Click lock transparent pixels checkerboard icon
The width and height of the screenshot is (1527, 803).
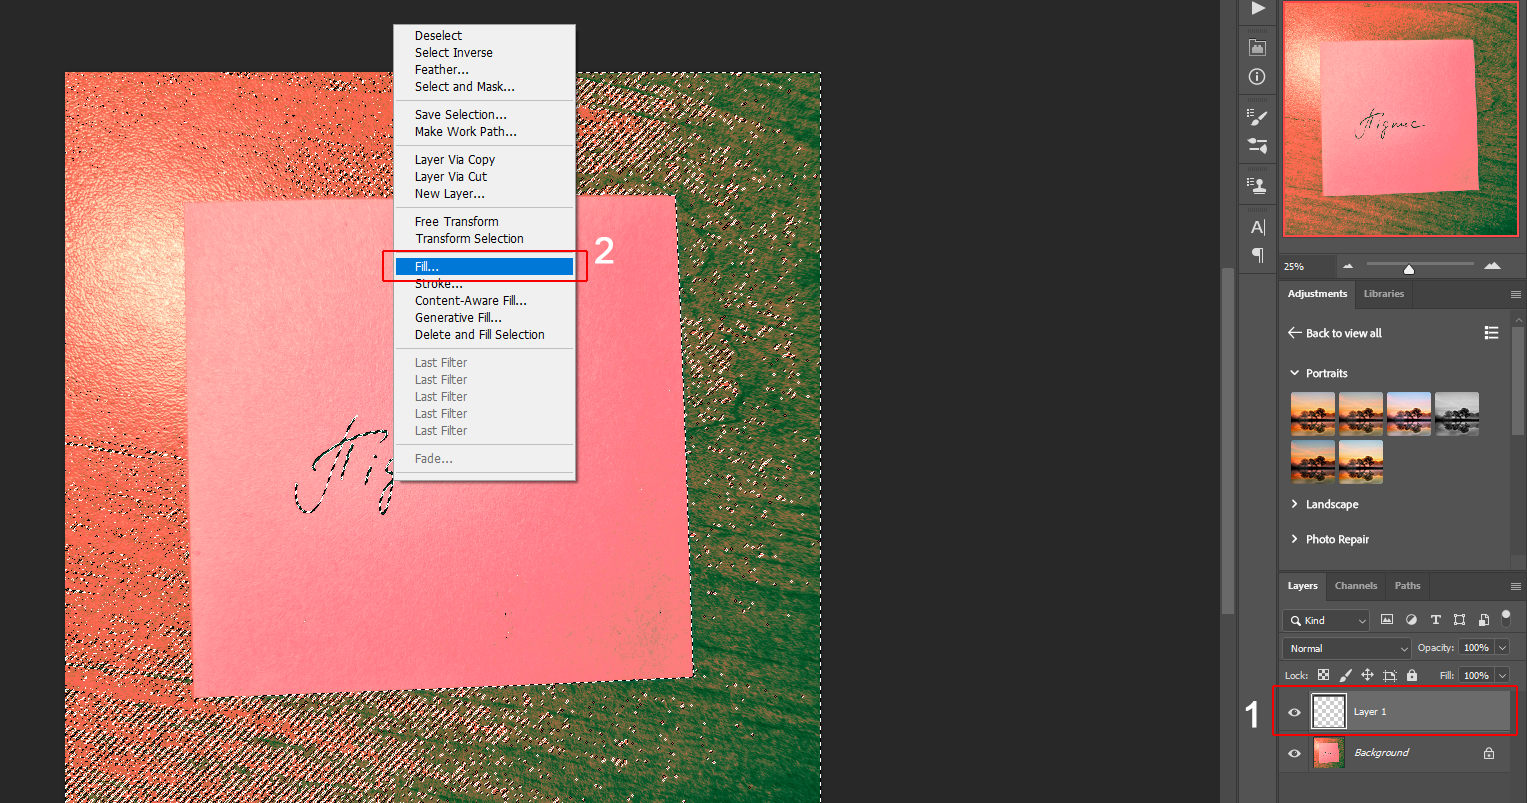point(1323,675)
